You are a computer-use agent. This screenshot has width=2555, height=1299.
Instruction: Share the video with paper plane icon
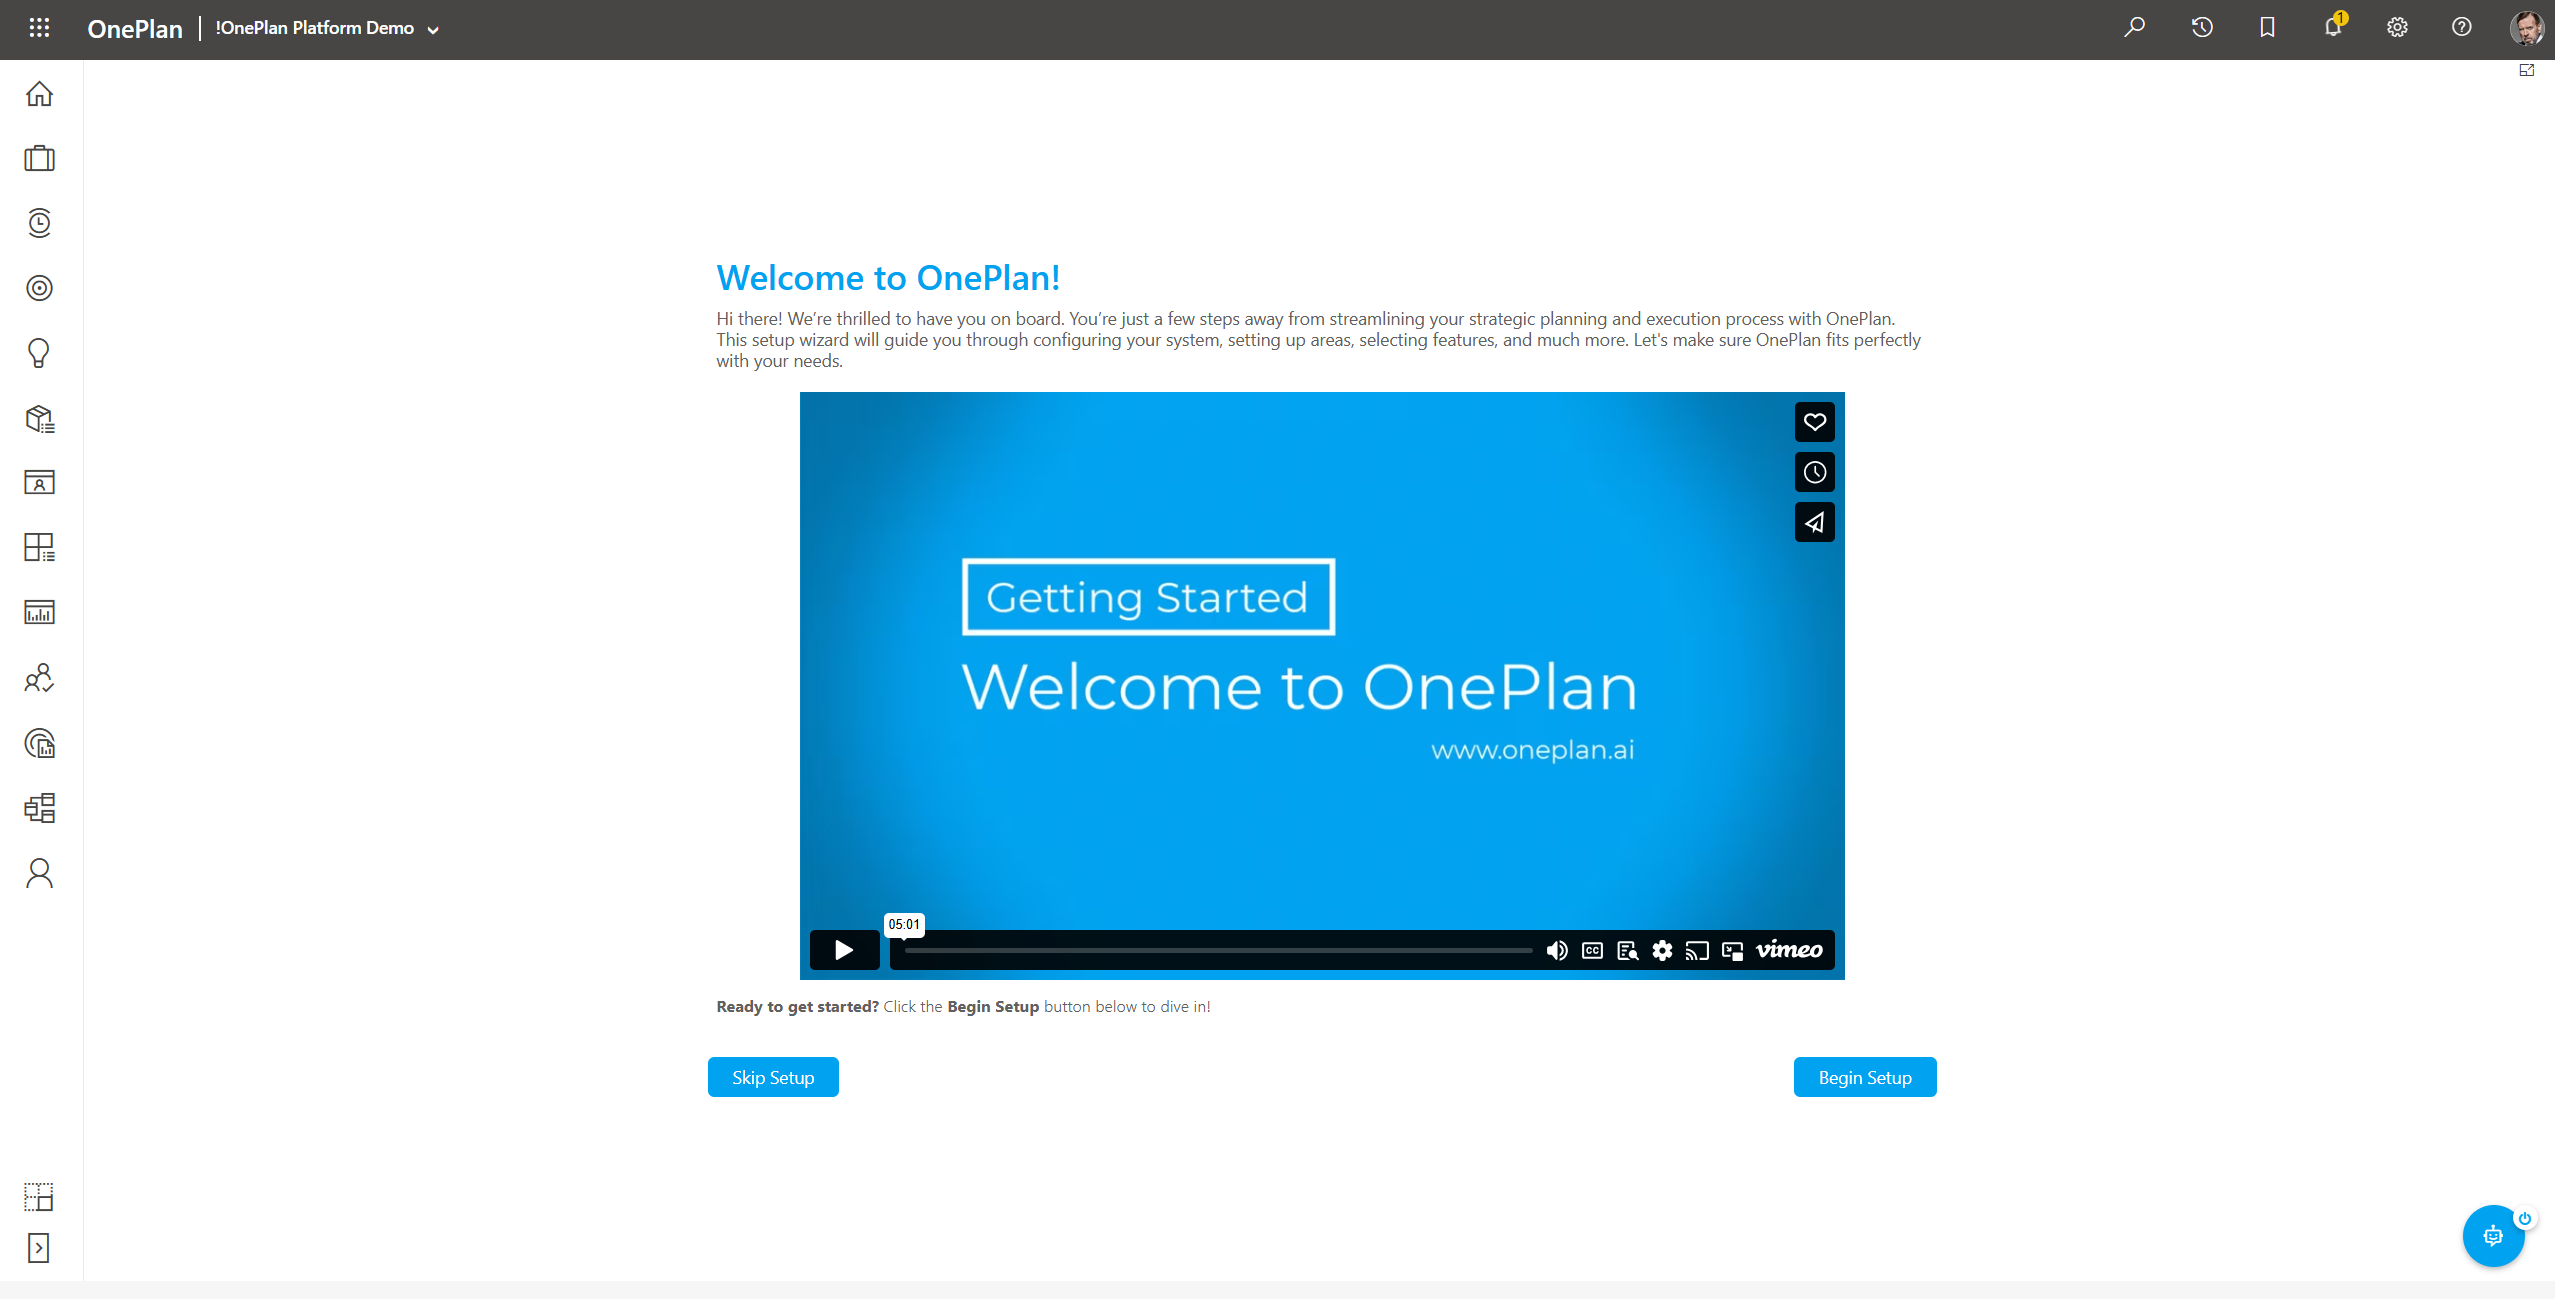pyautogui.click(x=1814, y=522)
